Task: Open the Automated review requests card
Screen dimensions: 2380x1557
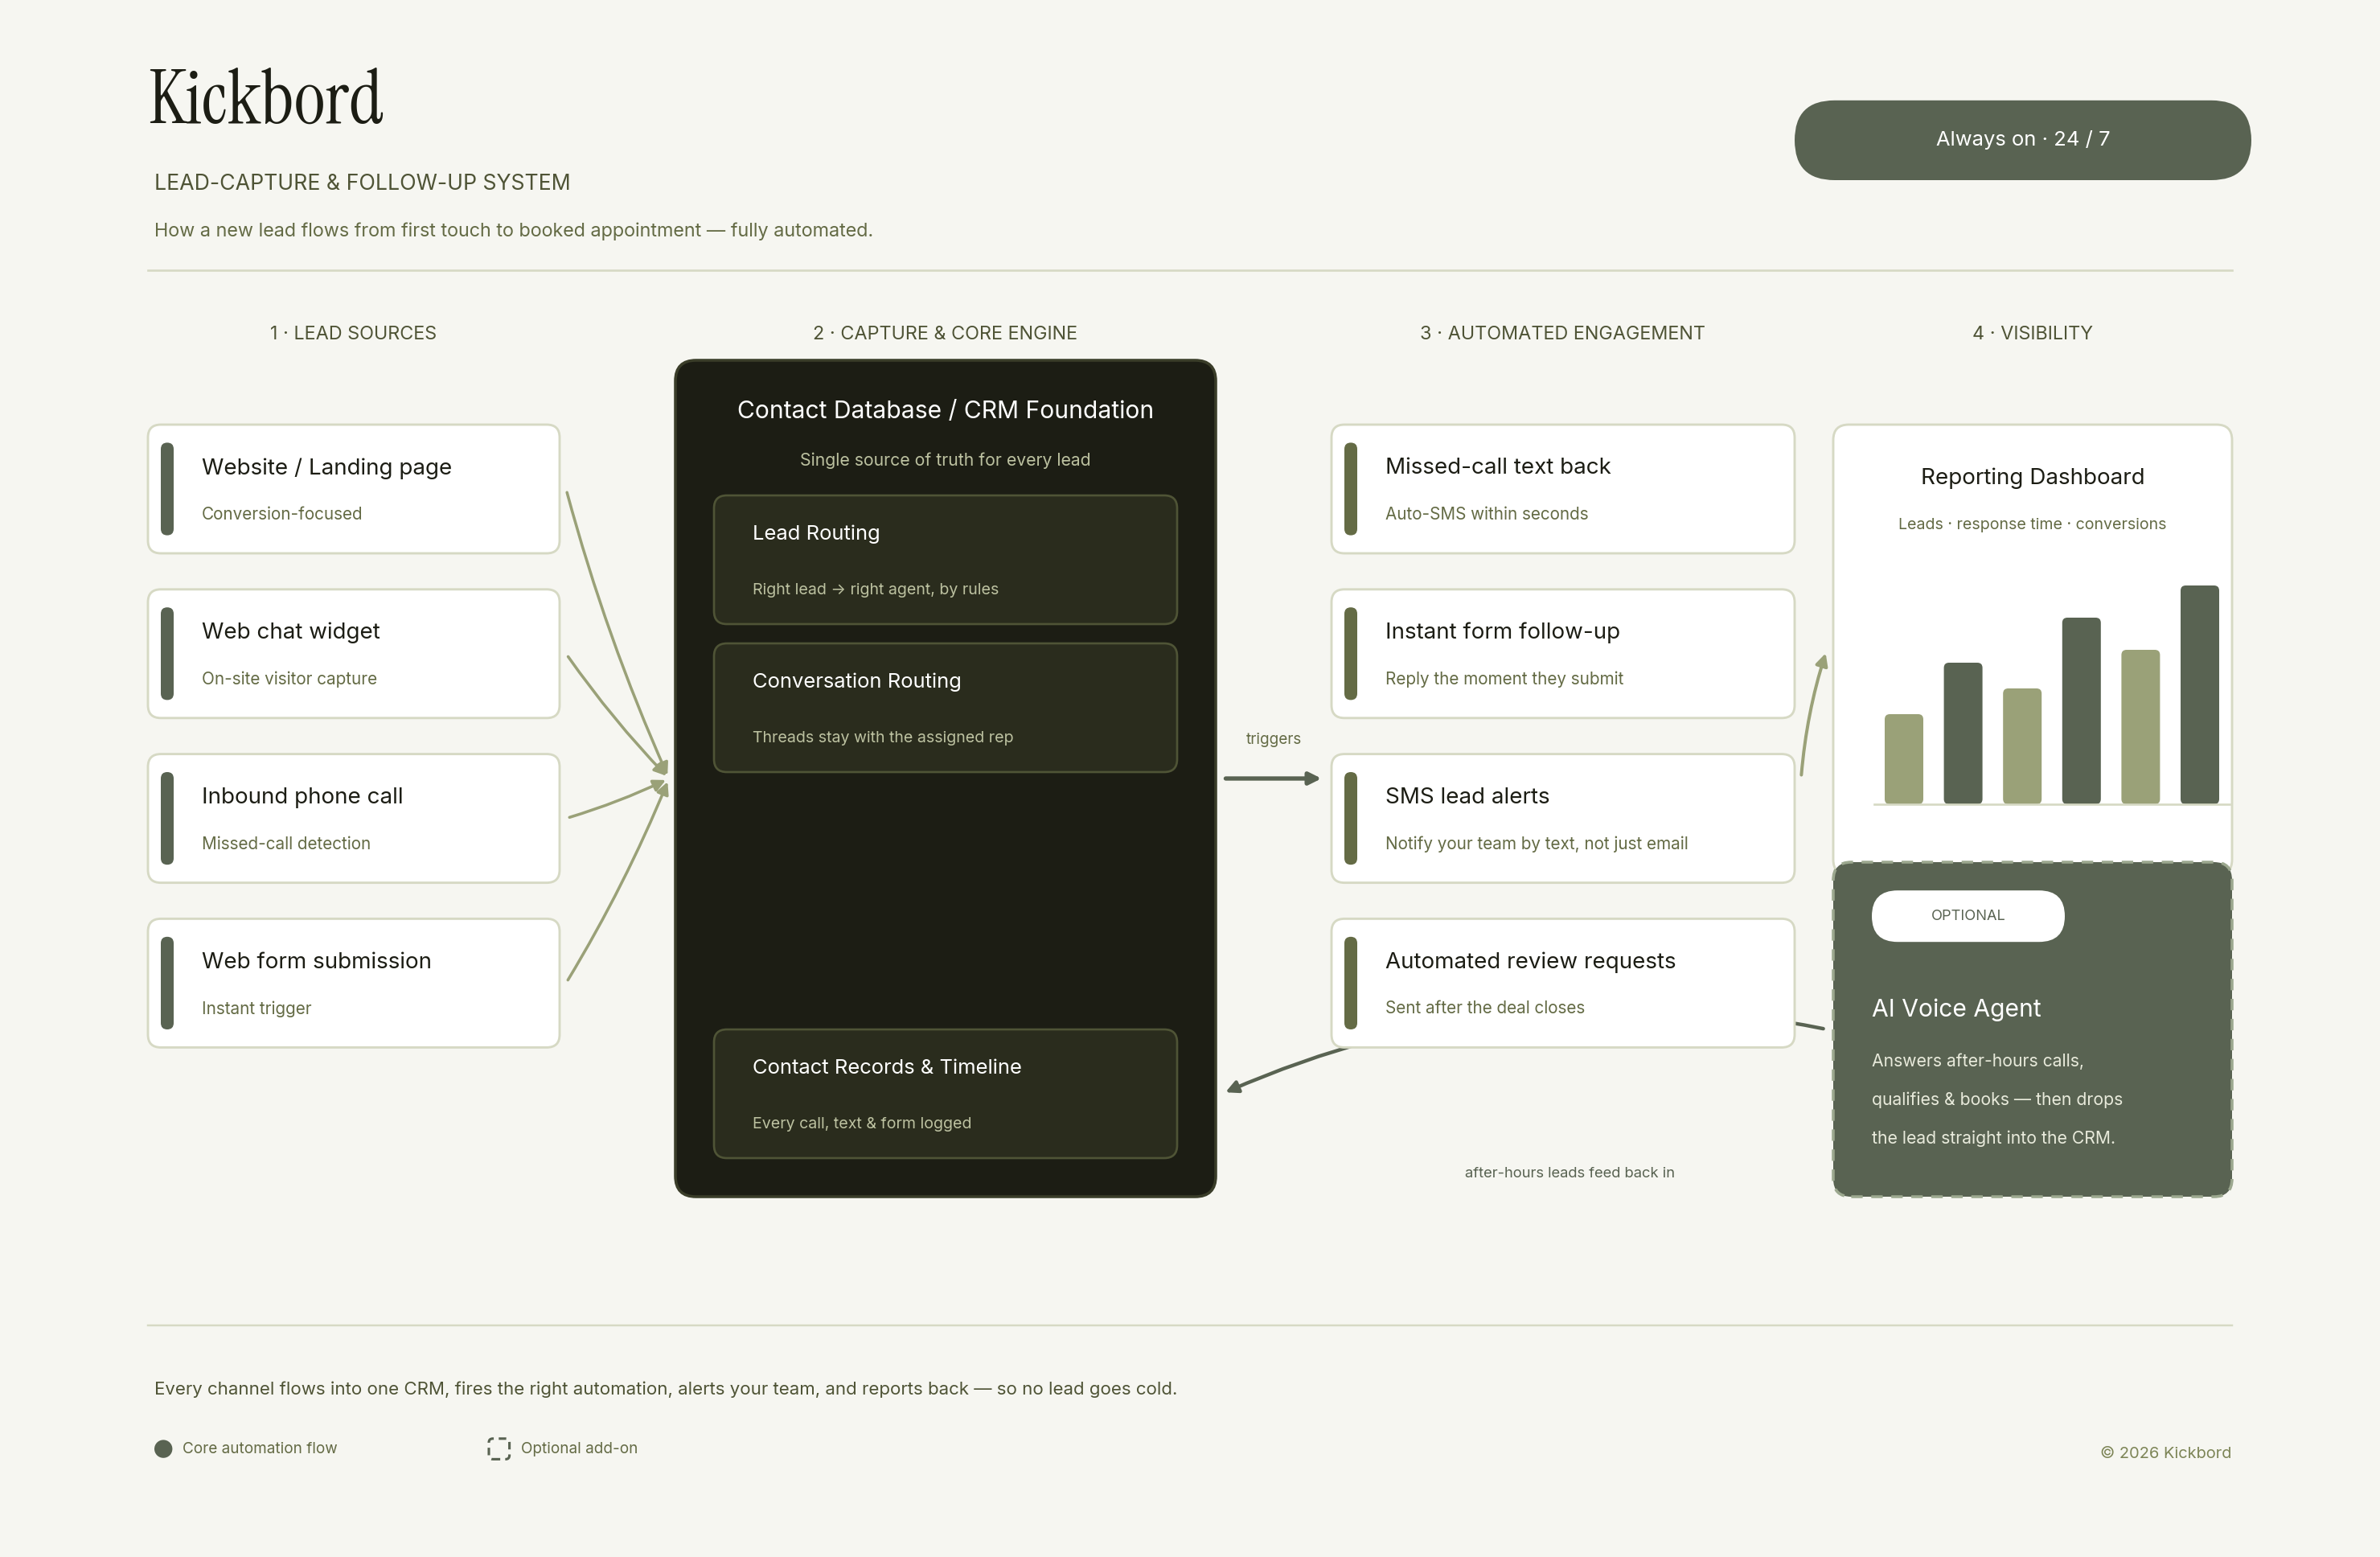Action: [1562, 983]
